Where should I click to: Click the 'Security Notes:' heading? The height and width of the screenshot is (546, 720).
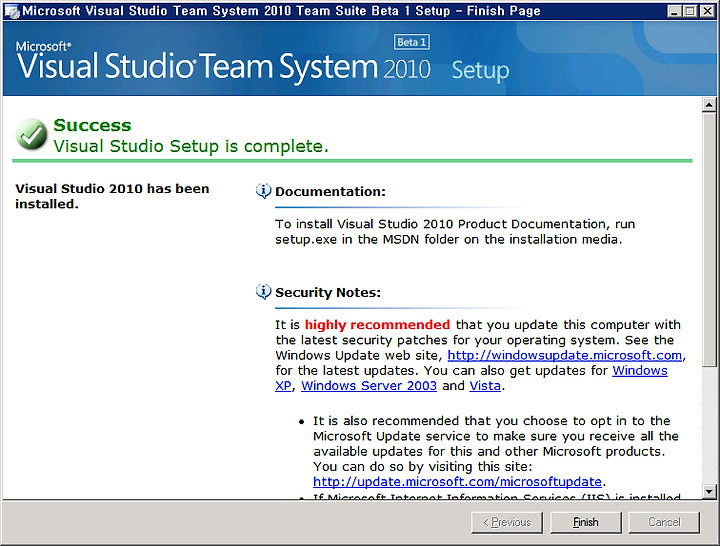click(328, 293)
